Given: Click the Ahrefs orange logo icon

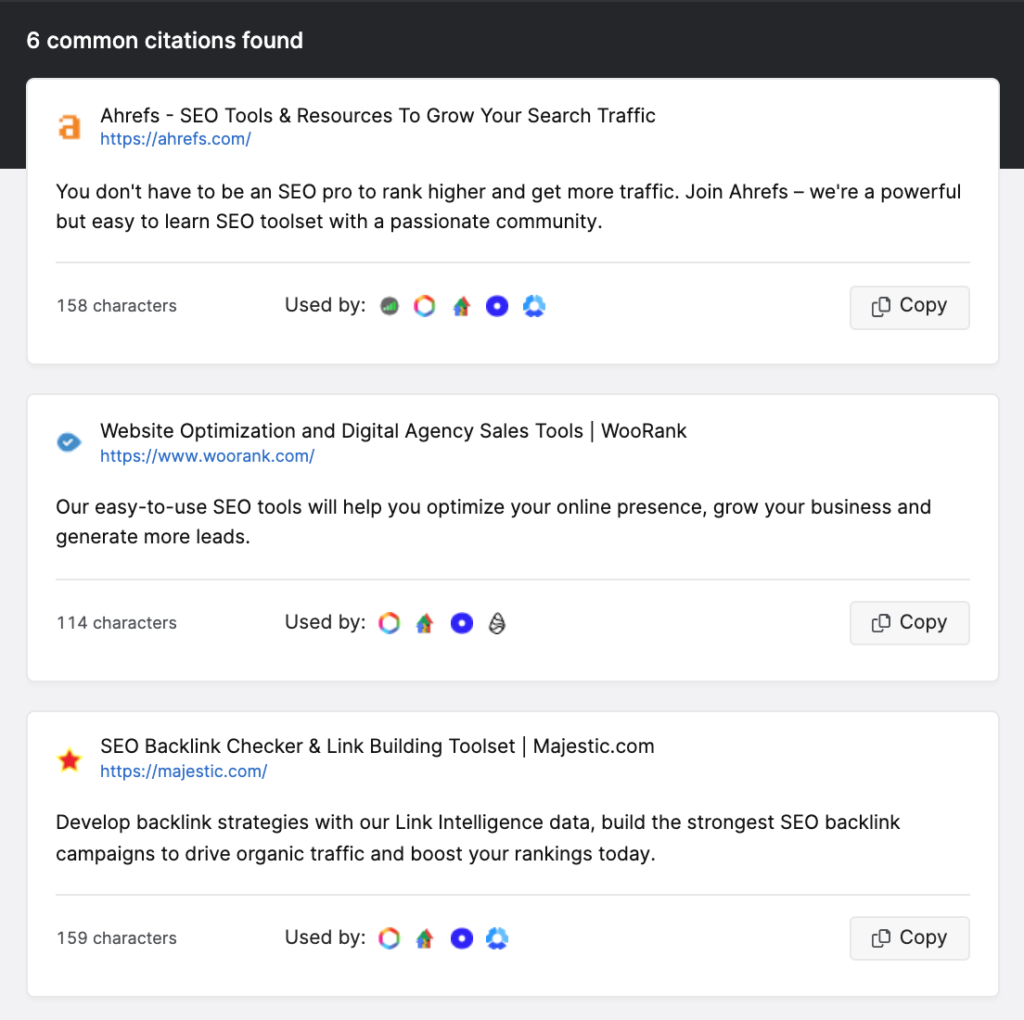Looking at the screenshot, I should click(x=69, y=127).
